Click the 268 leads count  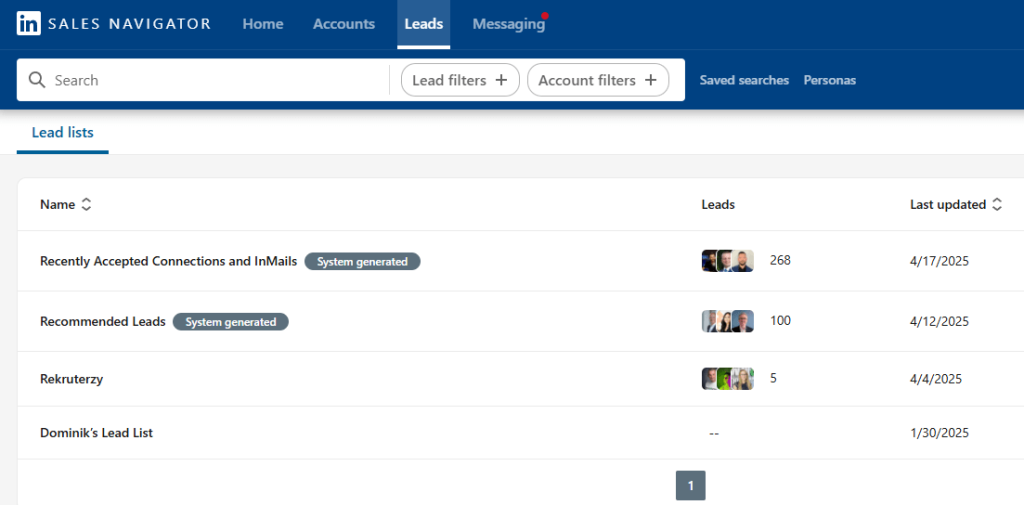pyautogui.click(x=780, y=261)
